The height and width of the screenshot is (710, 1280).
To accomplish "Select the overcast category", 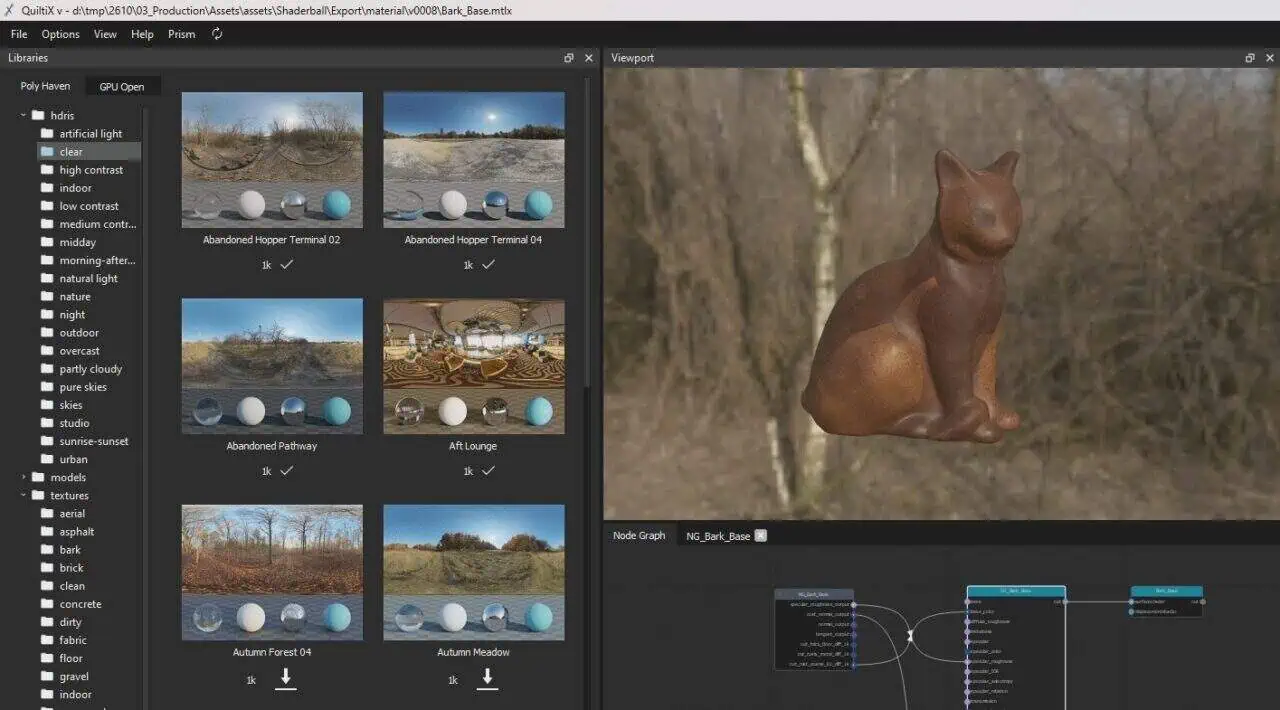I will (79, 351).
